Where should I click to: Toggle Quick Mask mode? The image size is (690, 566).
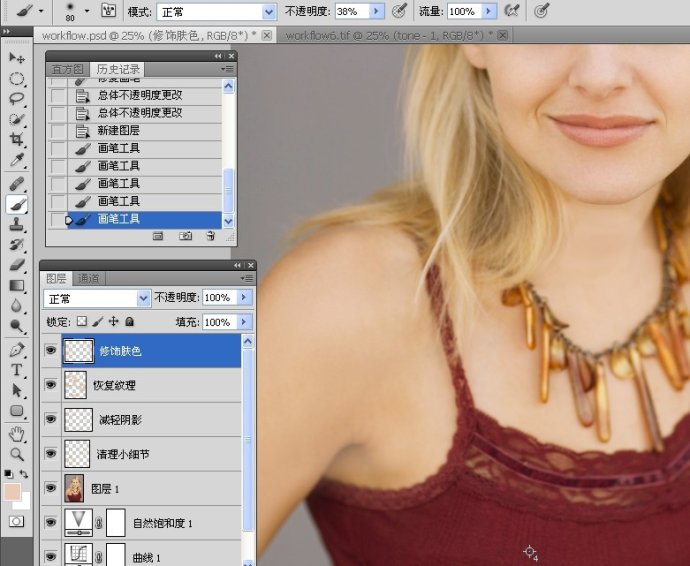pos(17,522)
